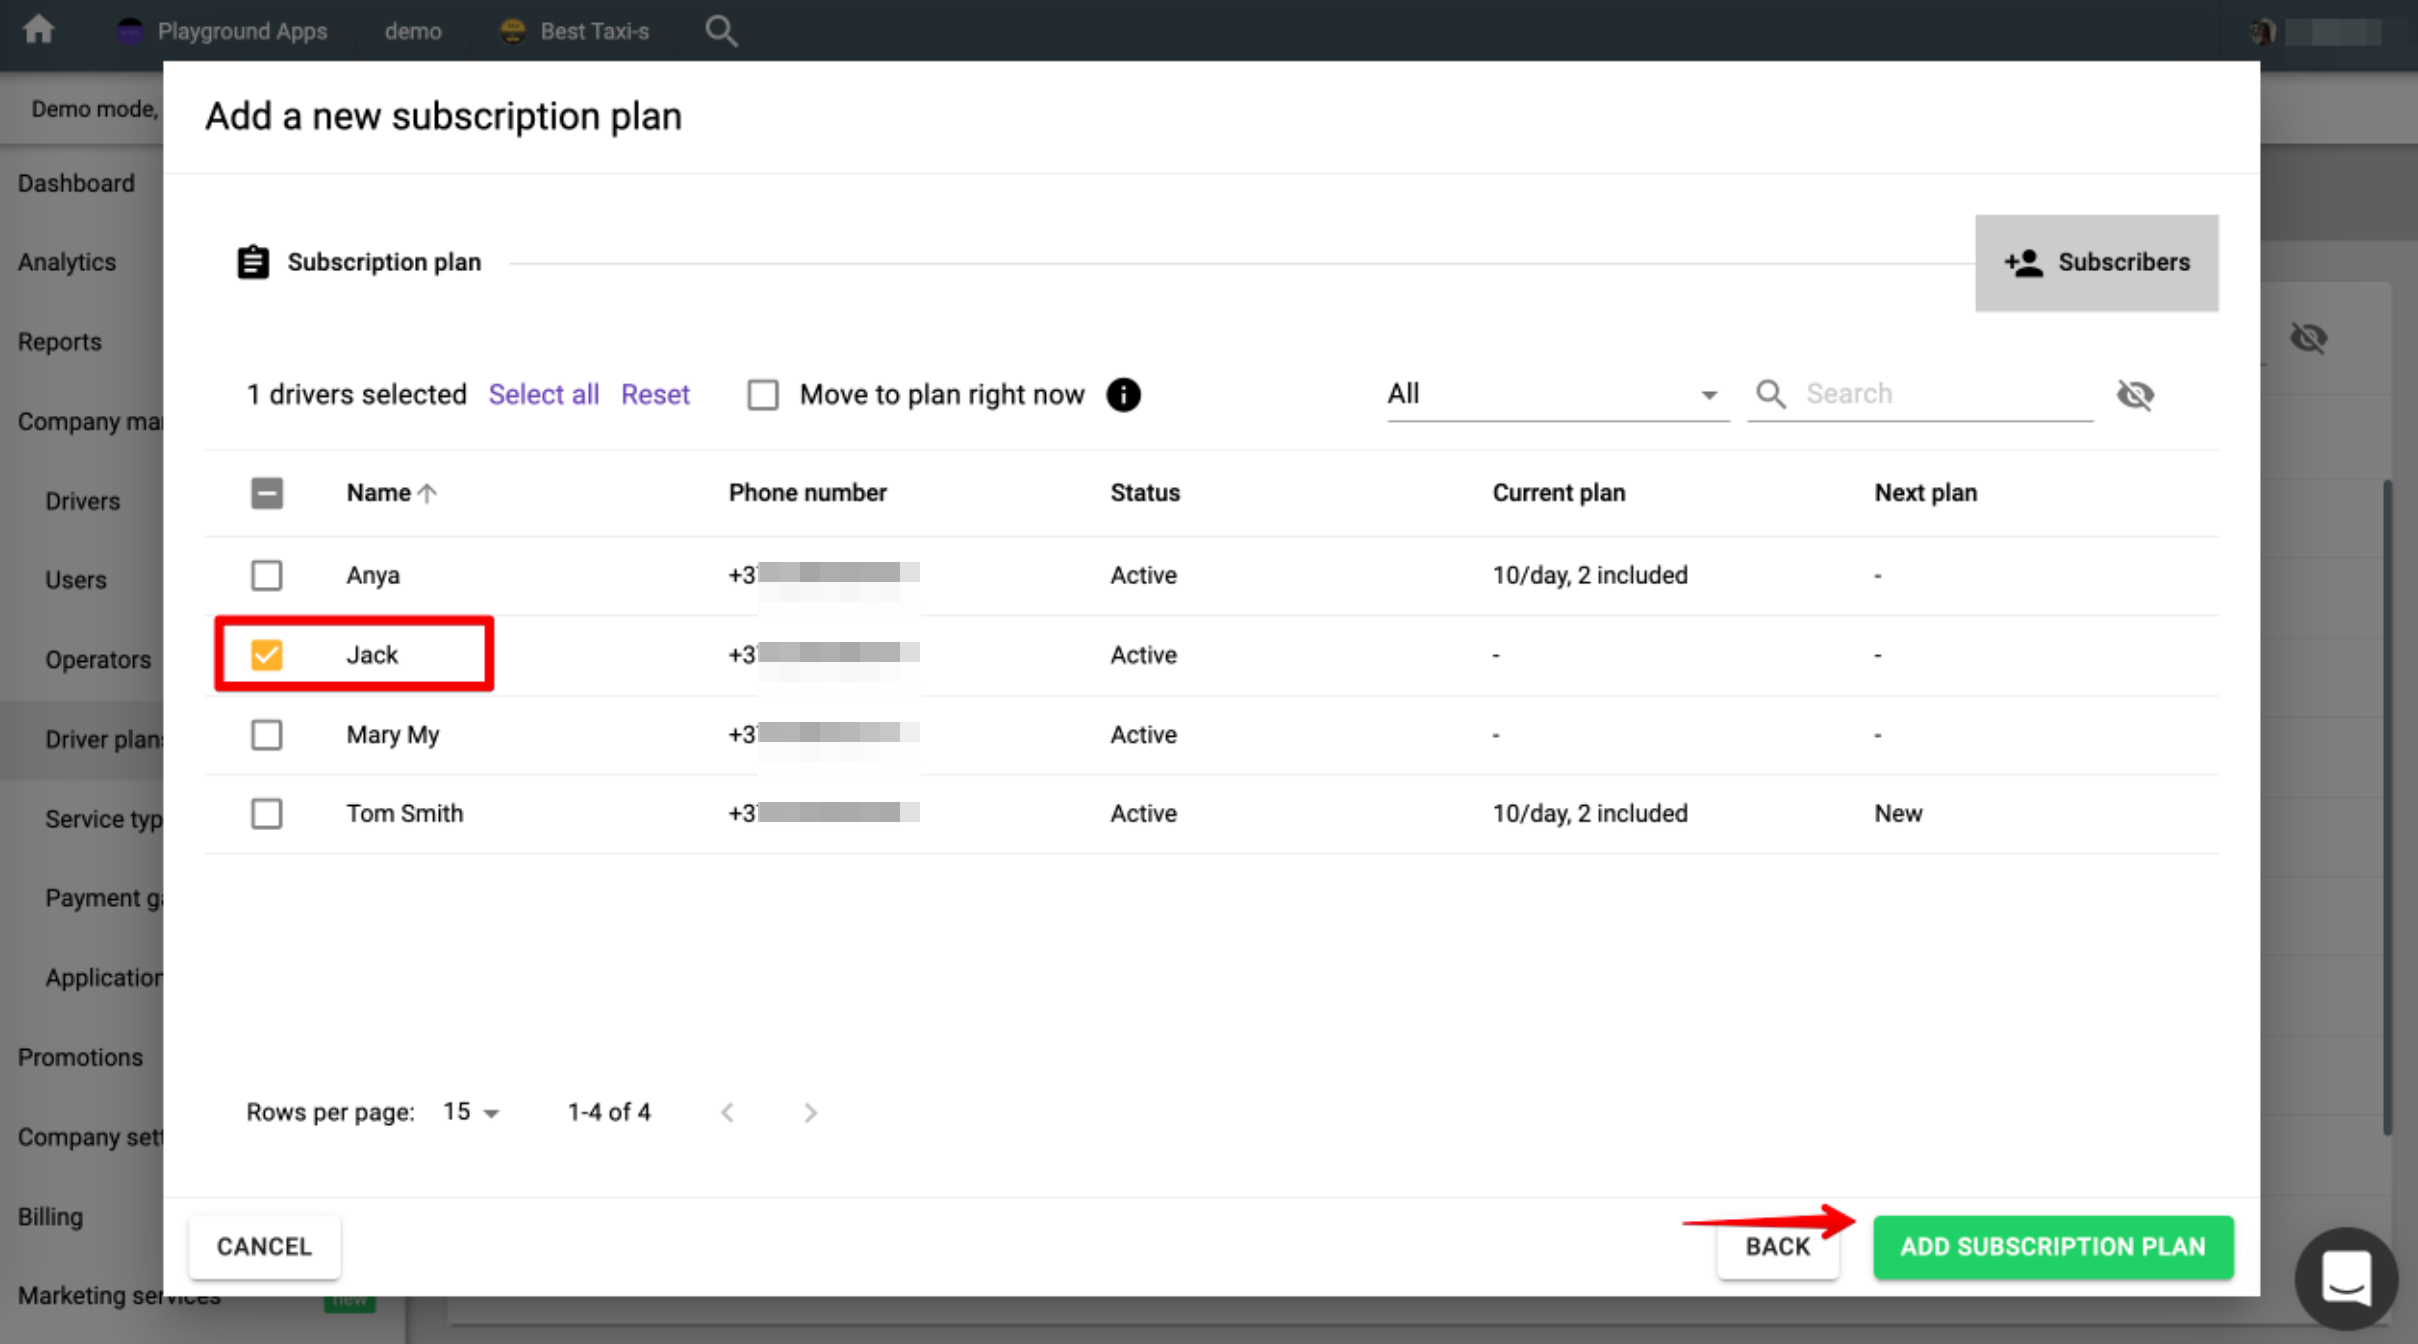
Task: Click the magnifier icon in top navigation
Action: click(721, 31)
